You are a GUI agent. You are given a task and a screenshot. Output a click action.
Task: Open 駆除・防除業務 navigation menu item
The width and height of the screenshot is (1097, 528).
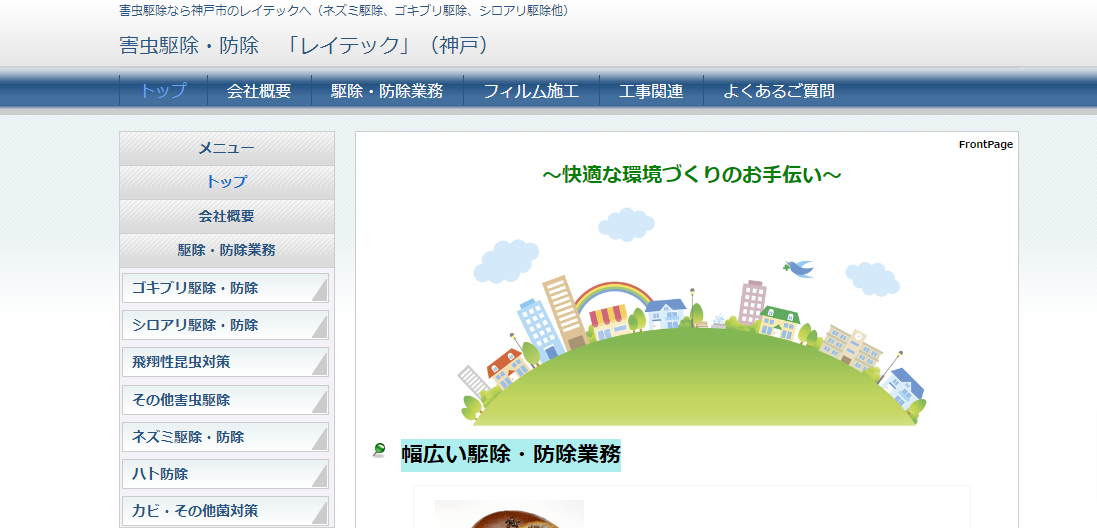387,91
